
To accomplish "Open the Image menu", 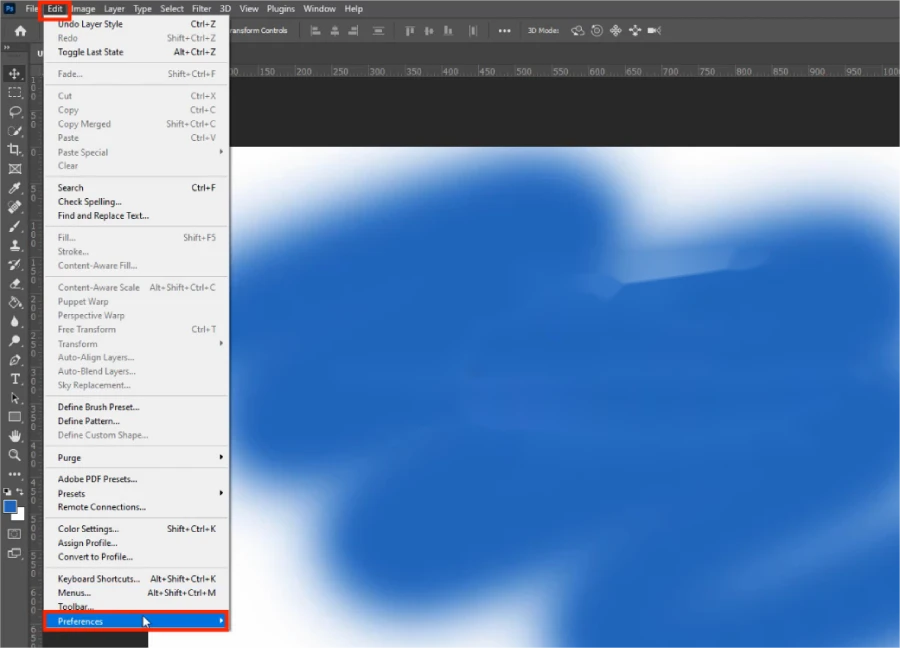I will click(83, 9).
